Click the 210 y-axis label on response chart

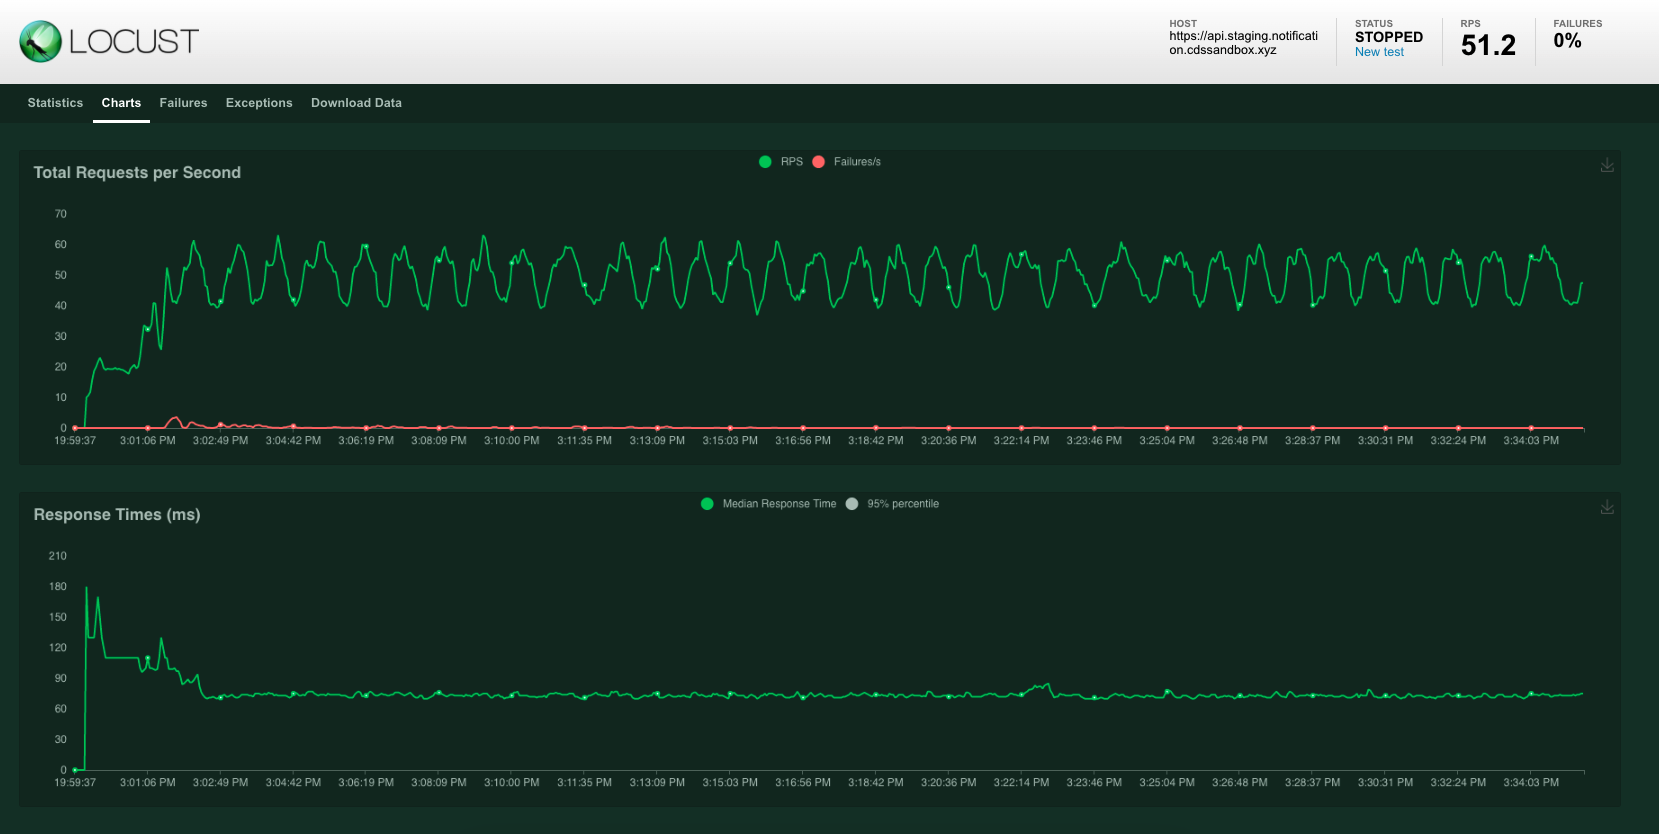[x=58, y=556]
